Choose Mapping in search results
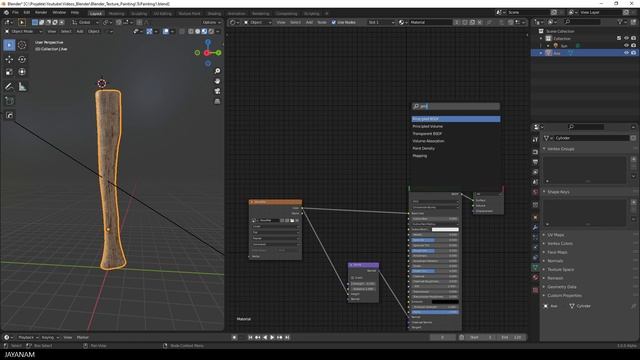Image resolution: width=640 pixels, height=360 pixels. [x=456, y=156]
